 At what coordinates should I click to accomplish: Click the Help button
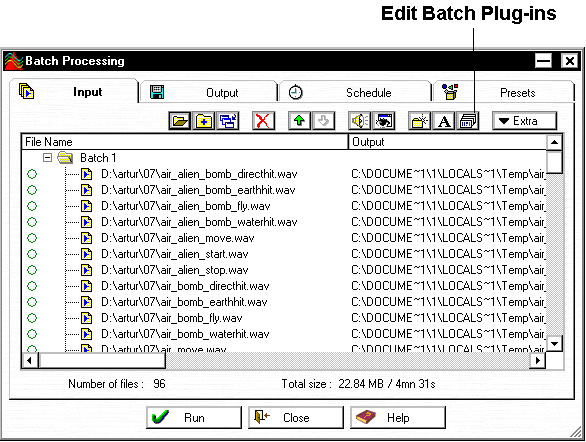point(398,417)
